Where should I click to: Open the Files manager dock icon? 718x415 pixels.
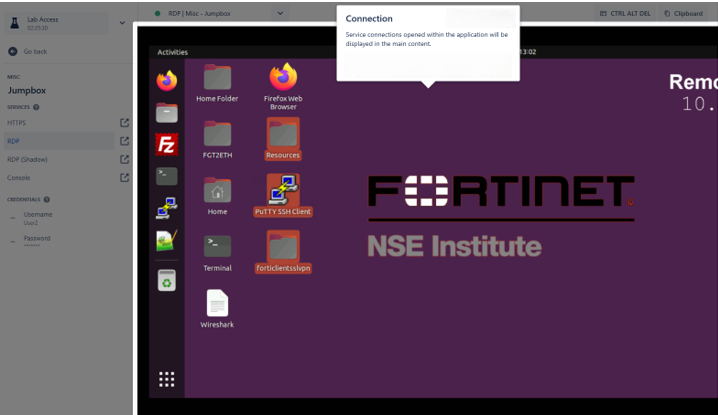(167, 113)
